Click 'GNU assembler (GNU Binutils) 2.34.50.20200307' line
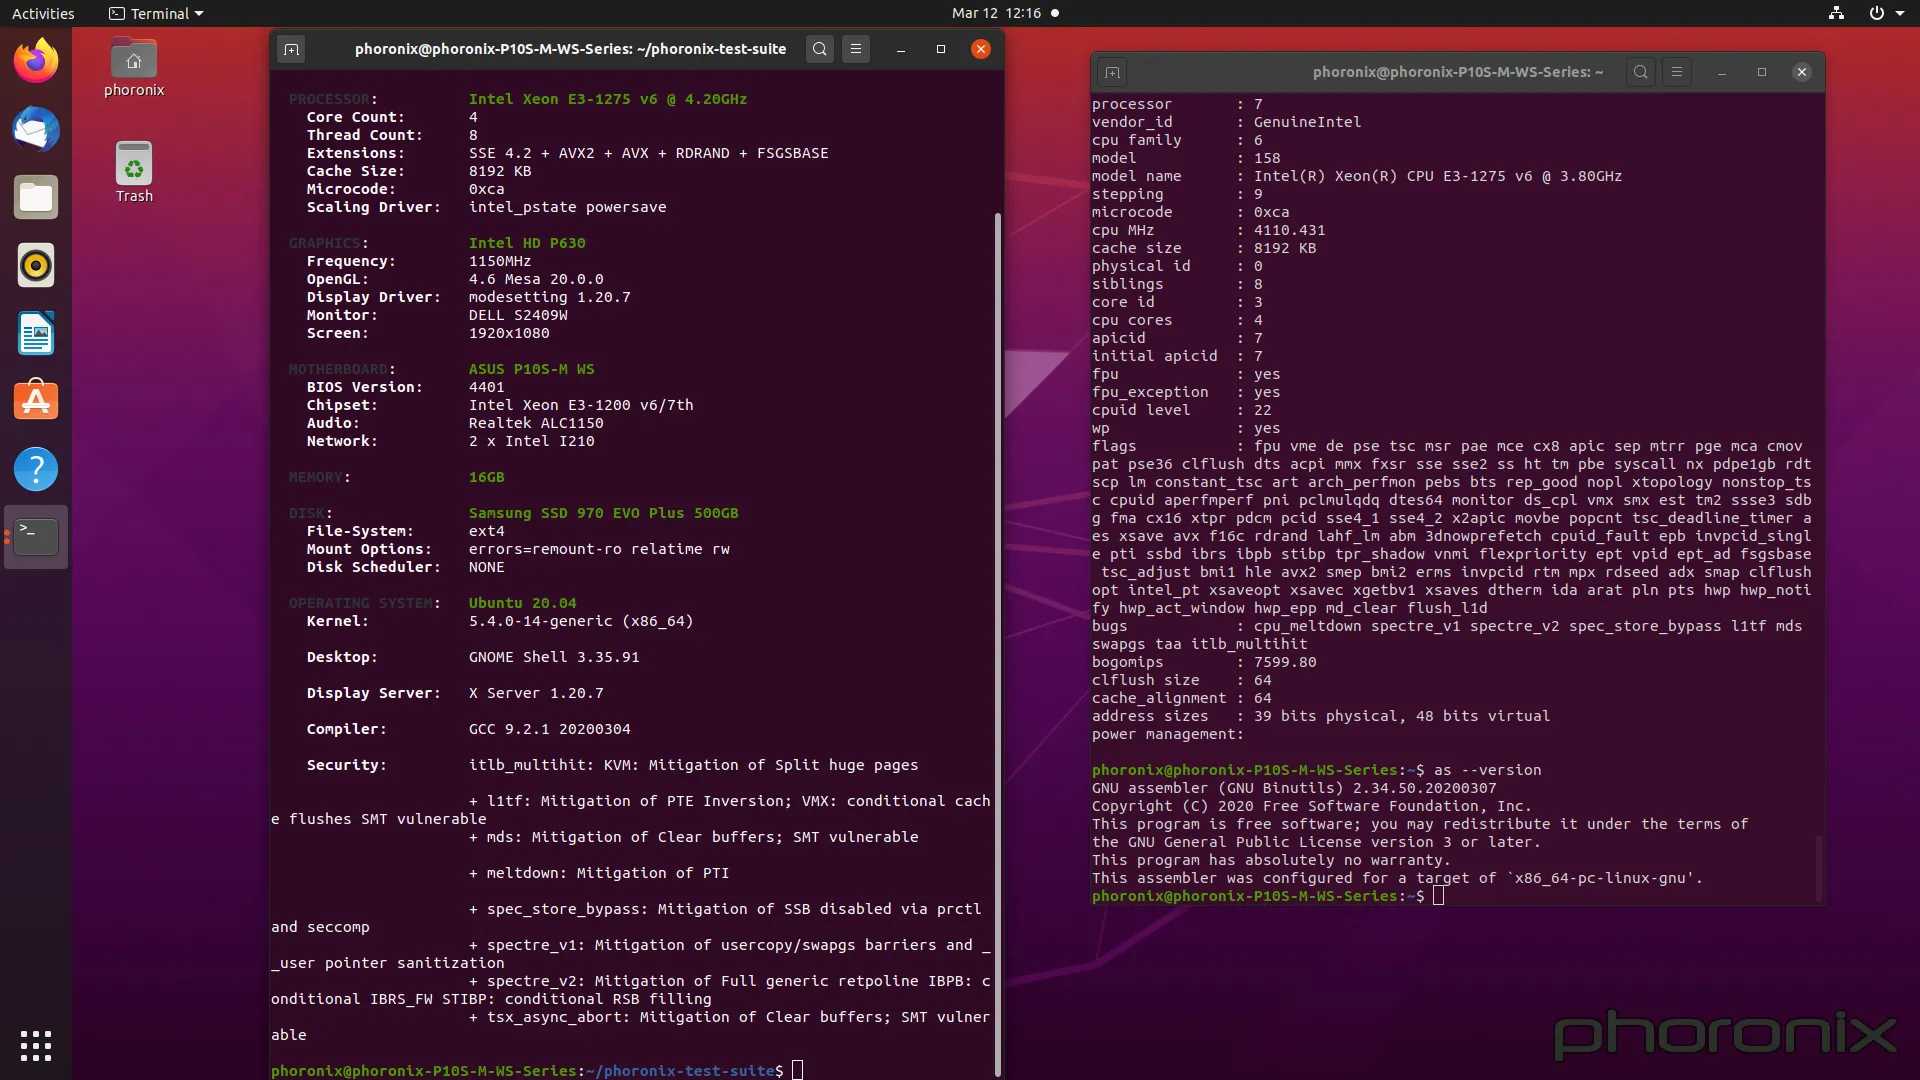The image size is (1920, 1080). [x=1294, y=788]
